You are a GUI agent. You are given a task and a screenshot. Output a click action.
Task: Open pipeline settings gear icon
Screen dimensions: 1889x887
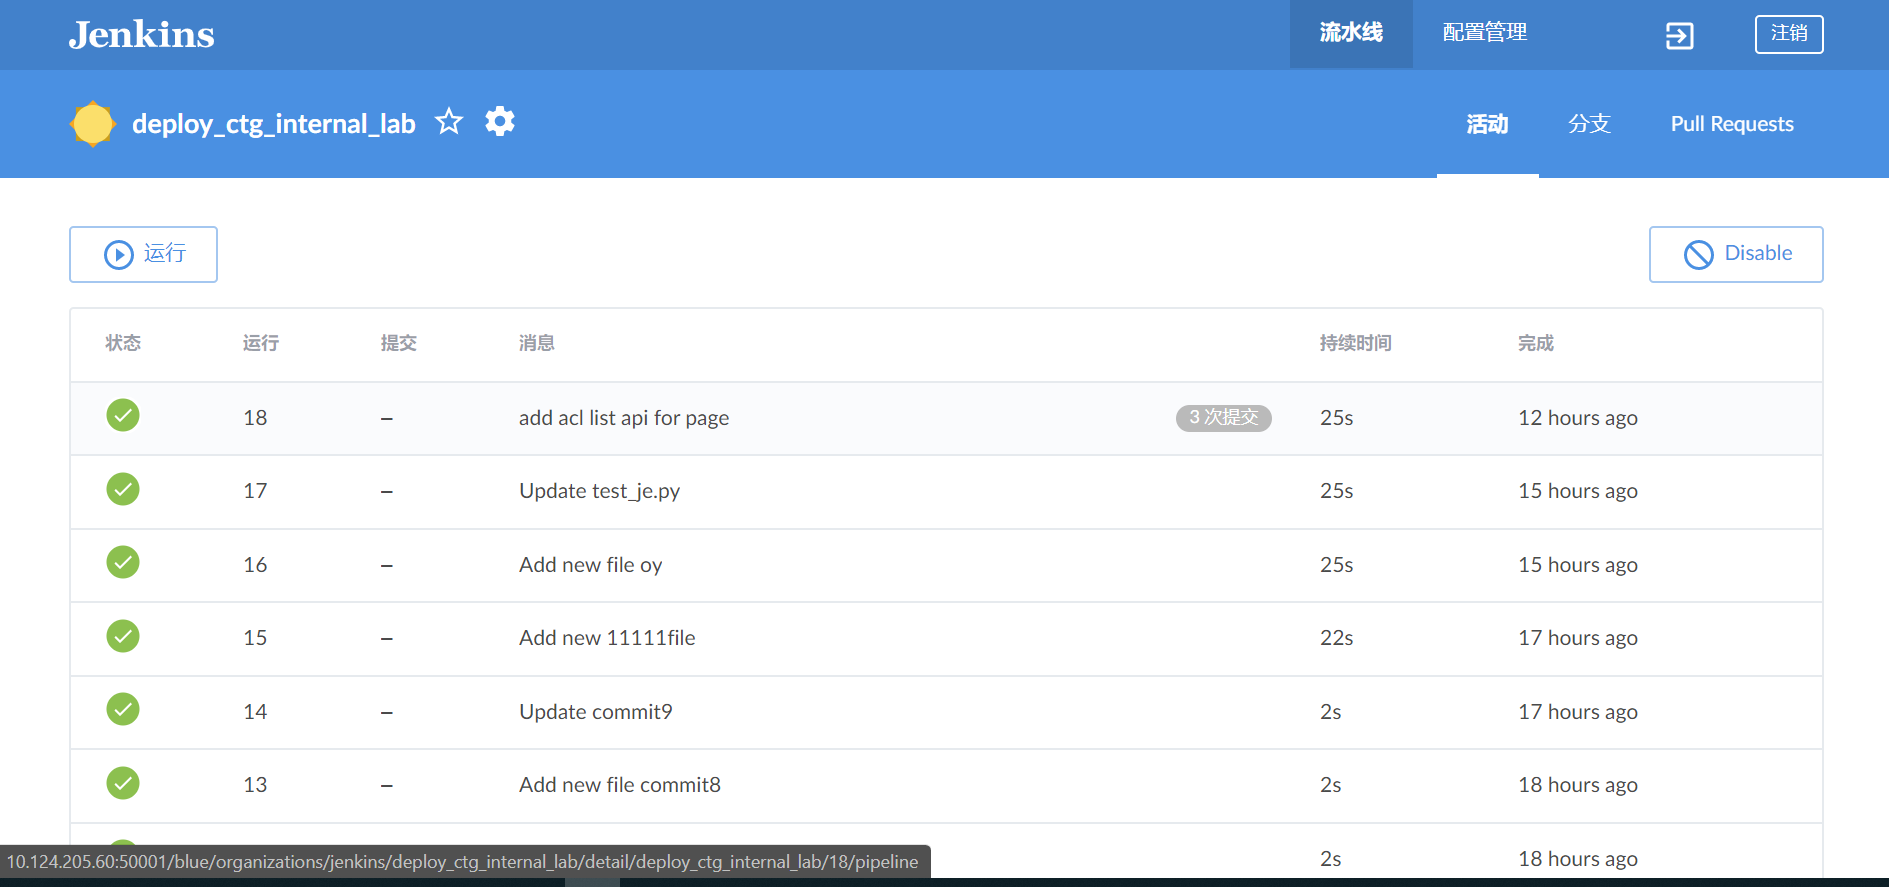pos(500,122)
